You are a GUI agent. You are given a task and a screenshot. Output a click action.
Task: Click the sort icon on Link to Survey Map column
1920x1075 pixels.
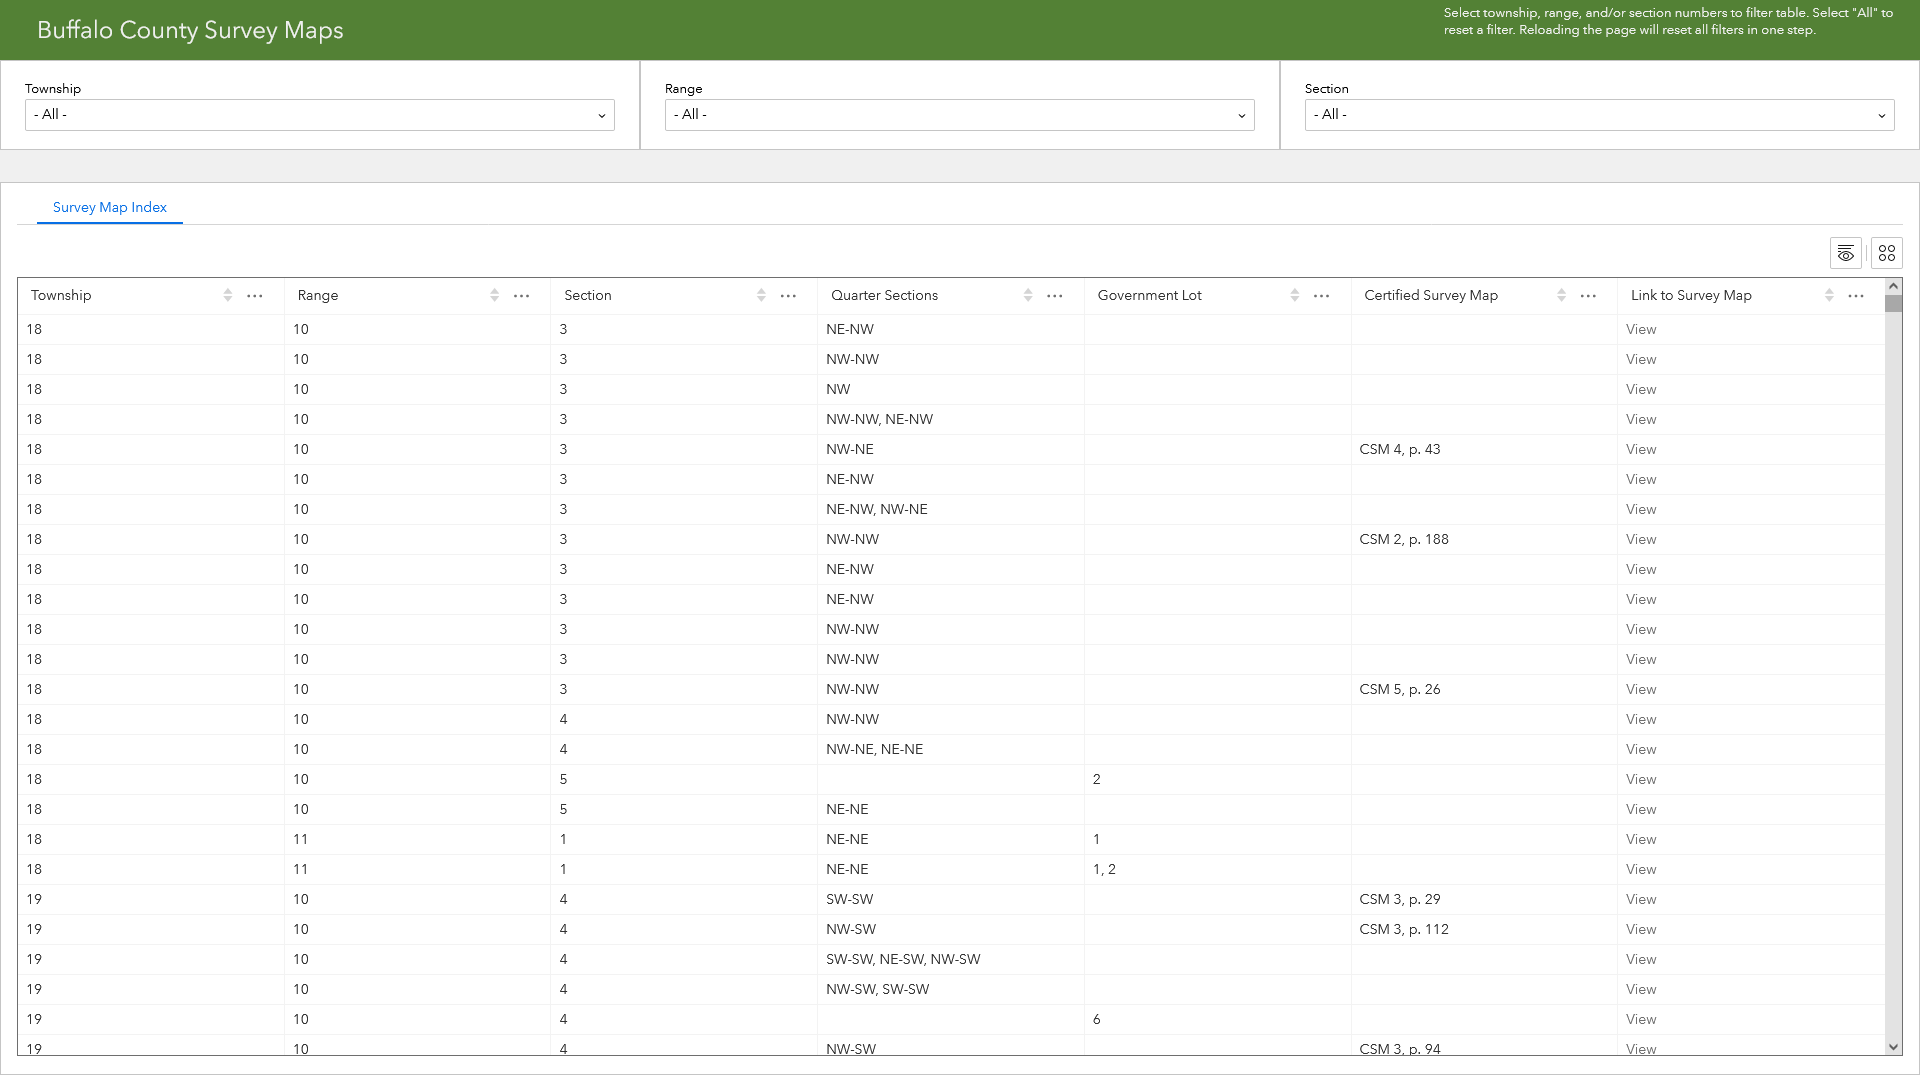coord(1828,295)
